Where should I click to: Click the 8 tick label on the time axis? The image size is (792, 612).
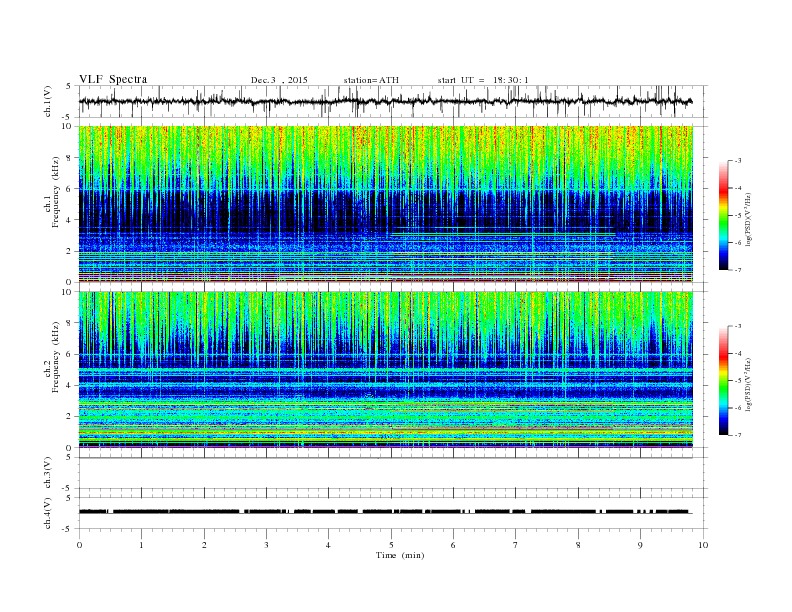pos(578,545)
